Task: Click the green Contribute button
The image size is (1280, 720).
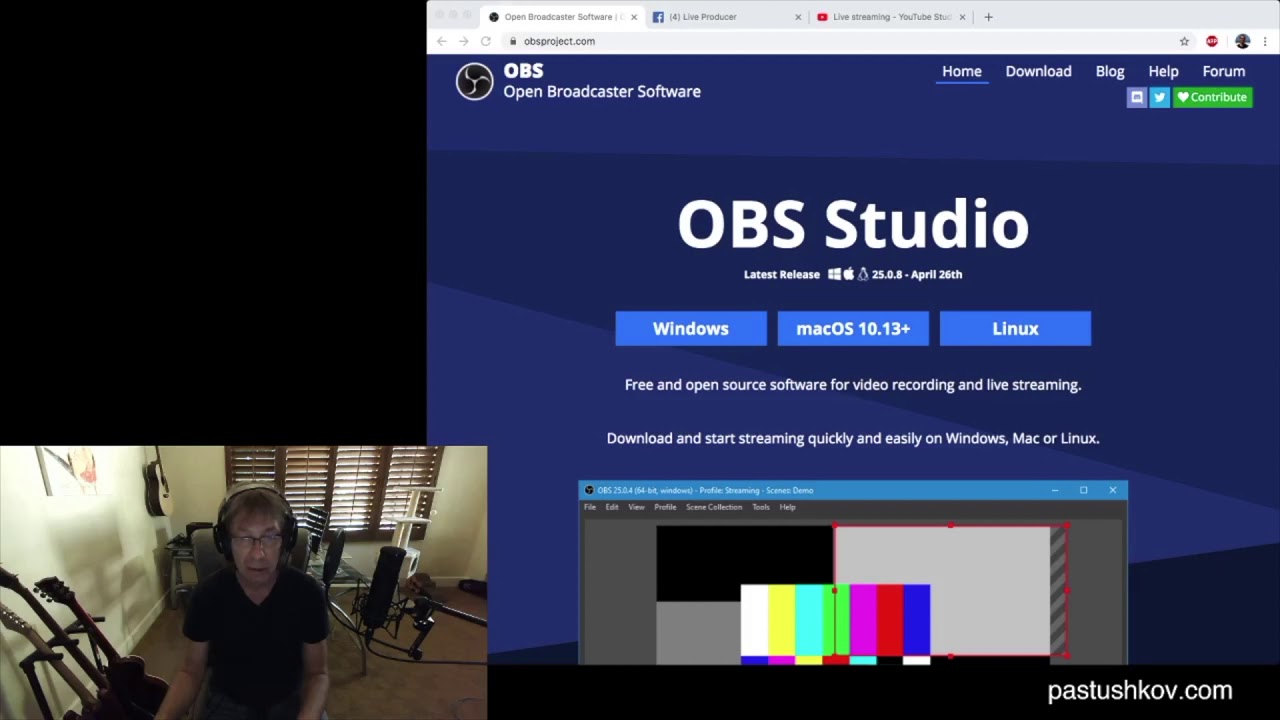Action: (x=1212, y=97)
